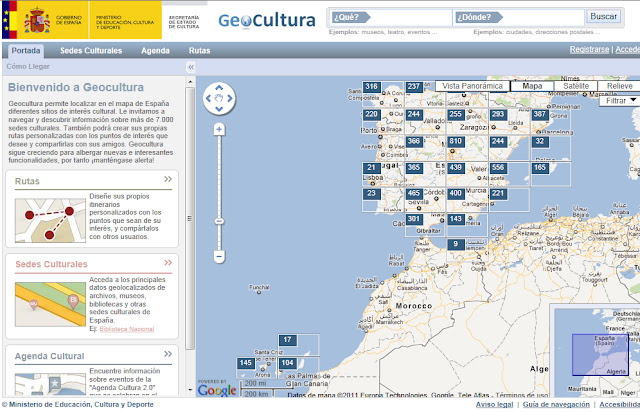Viewport: 640px width, 412px height.
Task: Open the Registrarse link
Action: [589, 49]
